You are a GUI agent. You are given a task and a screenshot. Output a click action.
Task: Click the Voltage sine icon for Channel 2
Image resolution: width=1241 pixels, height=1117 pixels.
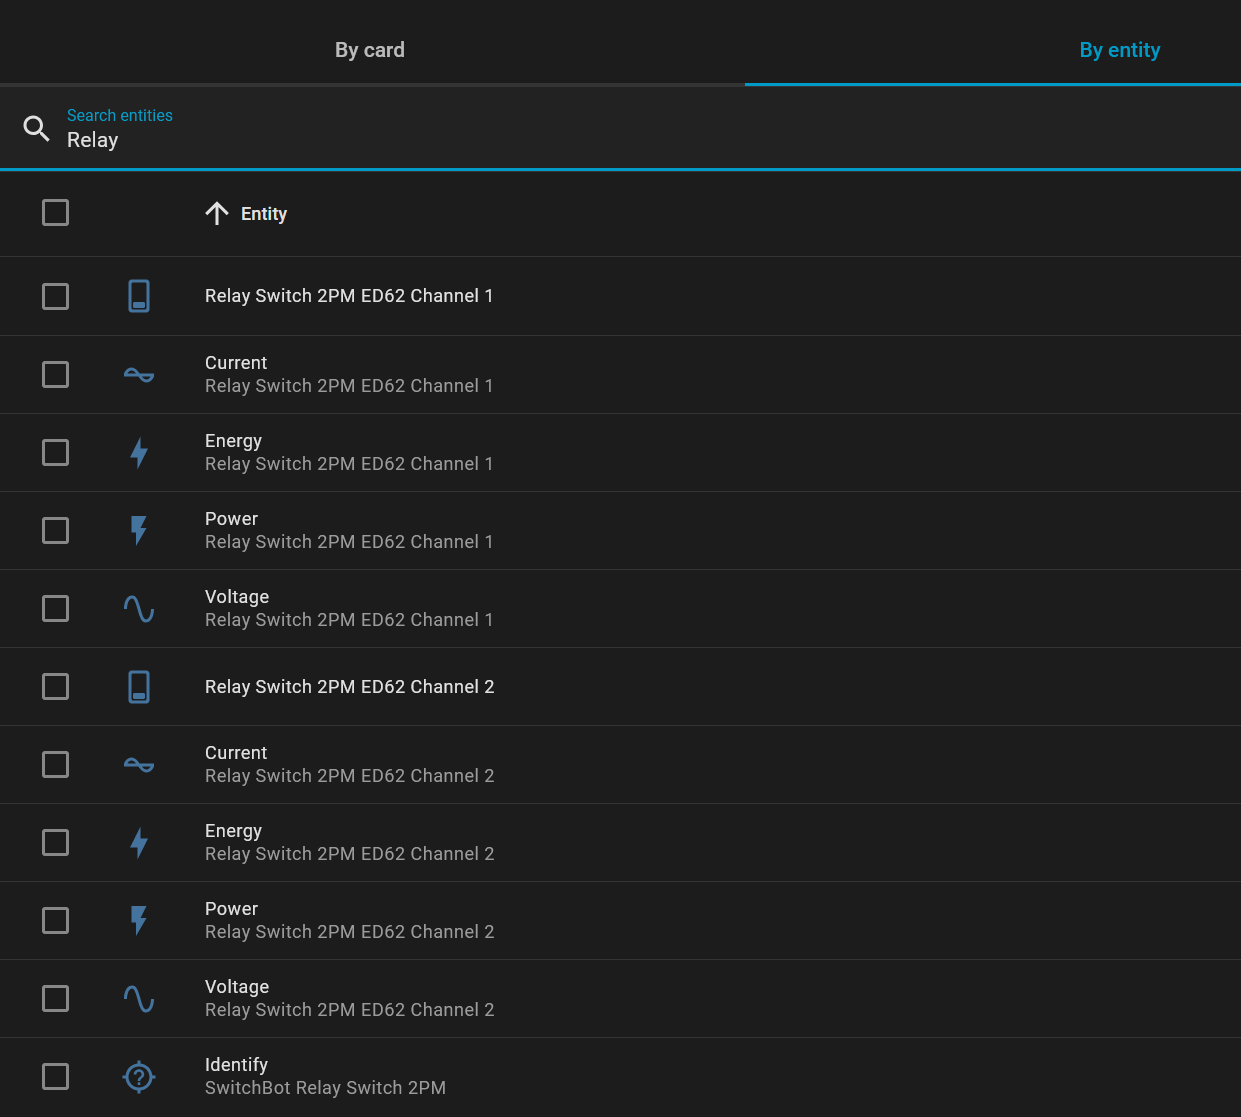139,999
